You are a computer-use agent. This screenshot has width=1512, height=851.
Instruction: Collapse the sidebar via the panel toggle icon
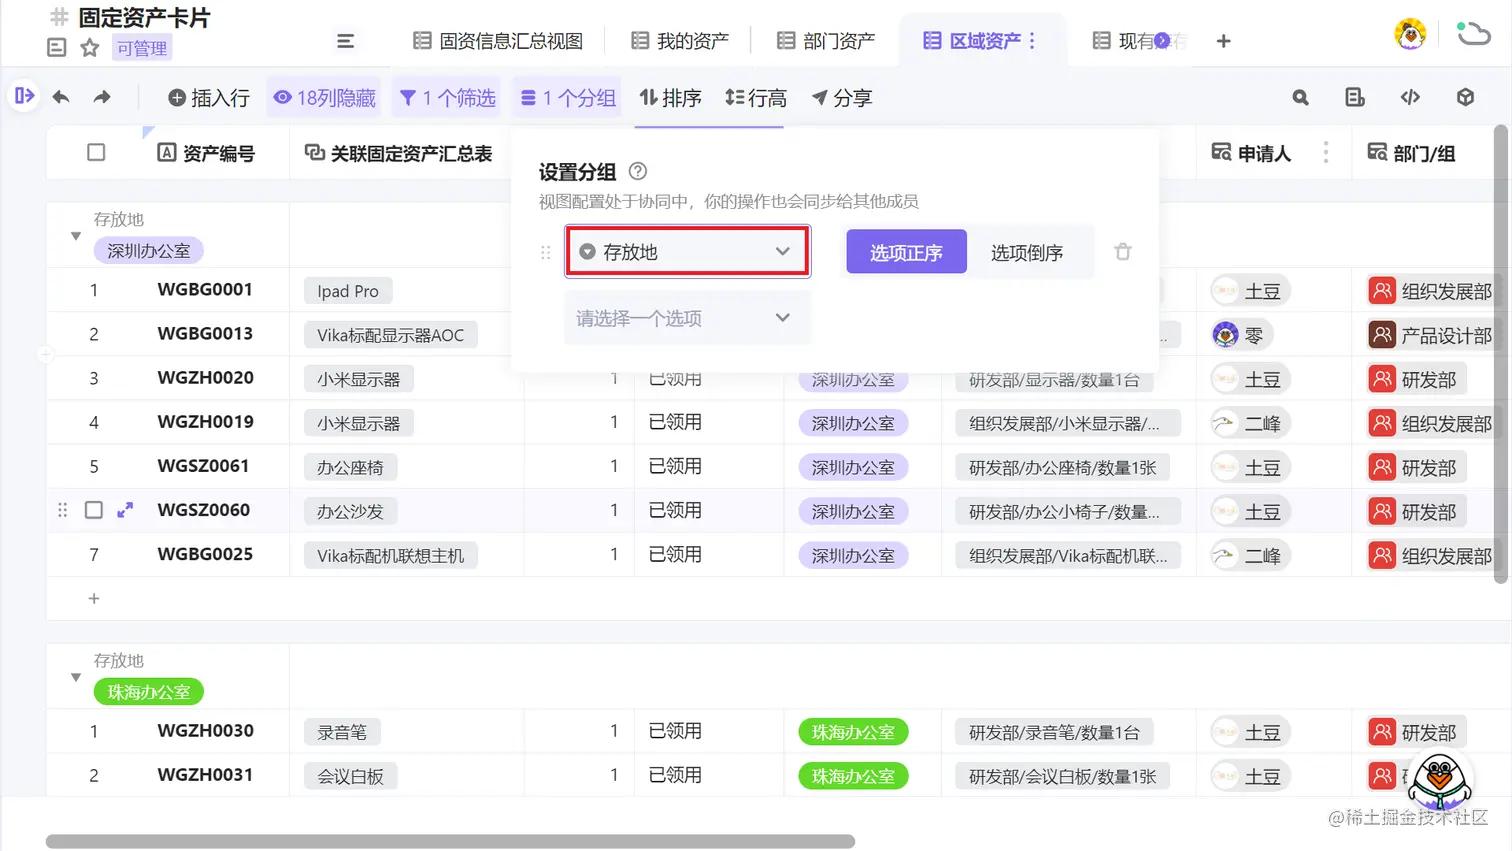pyautogui.click(x=23, y=97)
